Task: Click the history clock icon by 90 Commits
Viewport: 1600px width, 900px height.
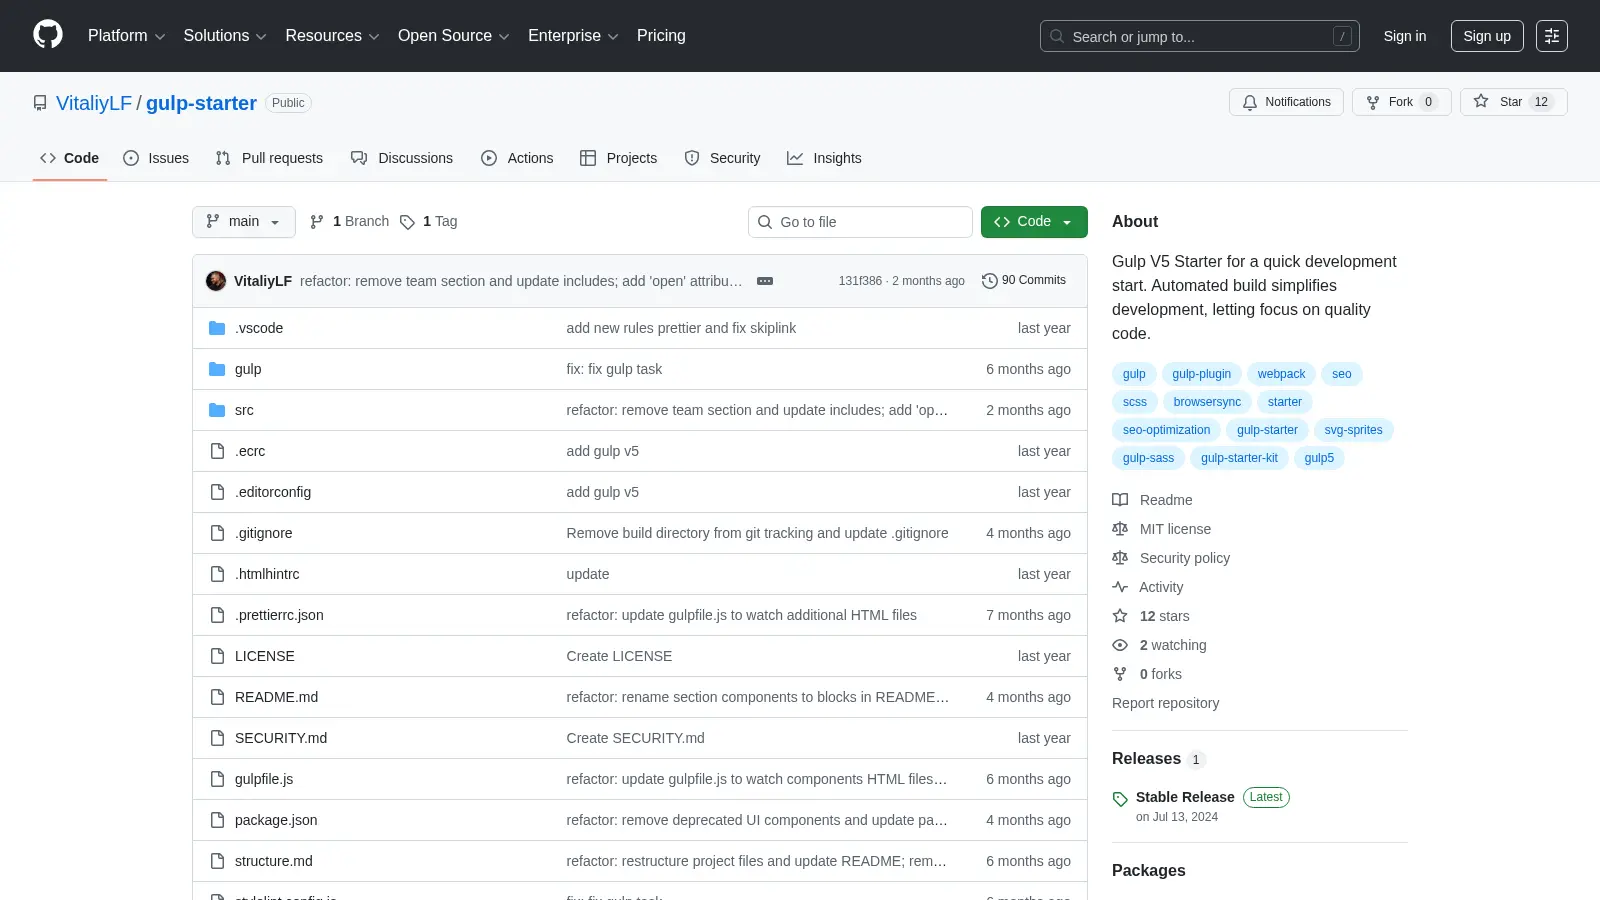Action: 990,281
